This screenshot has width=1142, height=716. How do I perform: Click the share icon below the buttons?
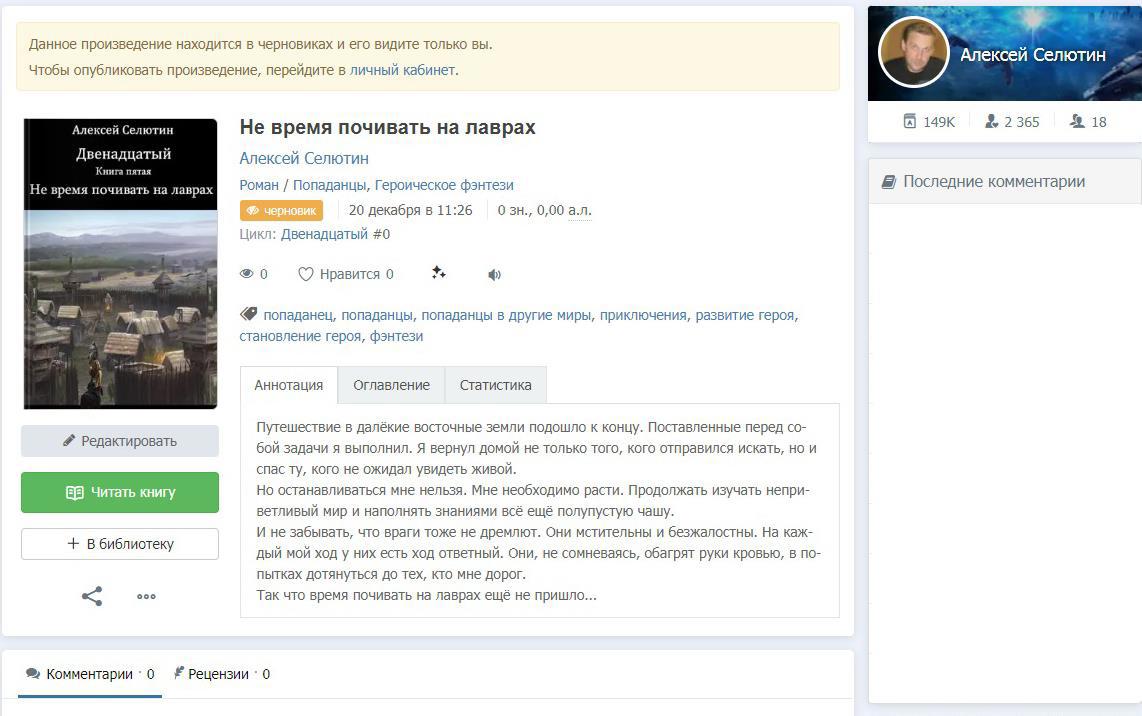92,596
